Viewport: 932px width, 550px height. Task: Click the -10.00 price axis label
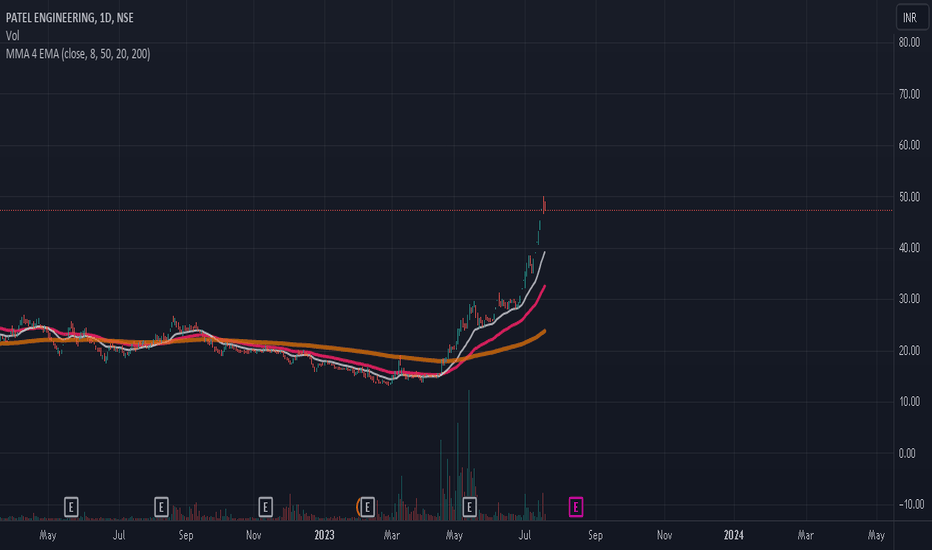[x=911, y=504]
